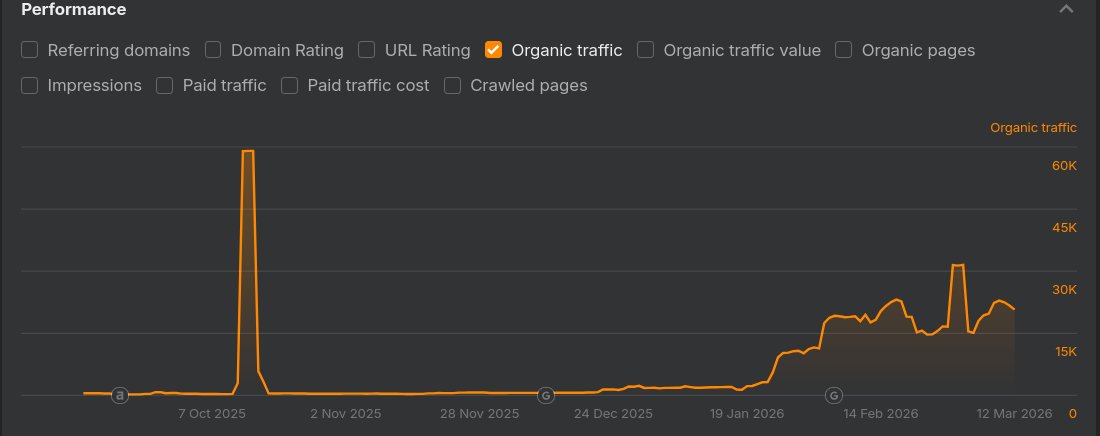Click the 'a' annotation marker near October
The width and height of the screenshot is (1100, 436).
point(120,396)
